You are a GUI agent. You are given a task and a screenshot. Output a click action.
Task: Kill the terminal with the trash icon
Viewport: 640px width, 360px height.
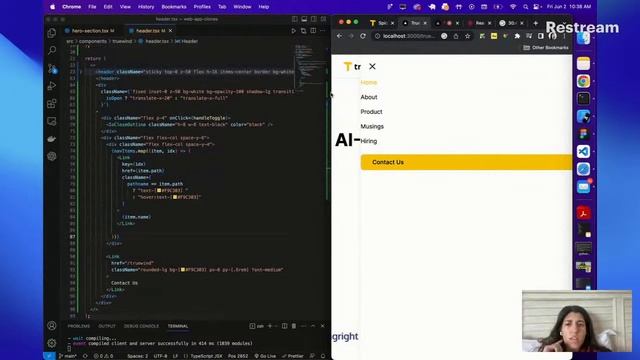tap(294, 326)
